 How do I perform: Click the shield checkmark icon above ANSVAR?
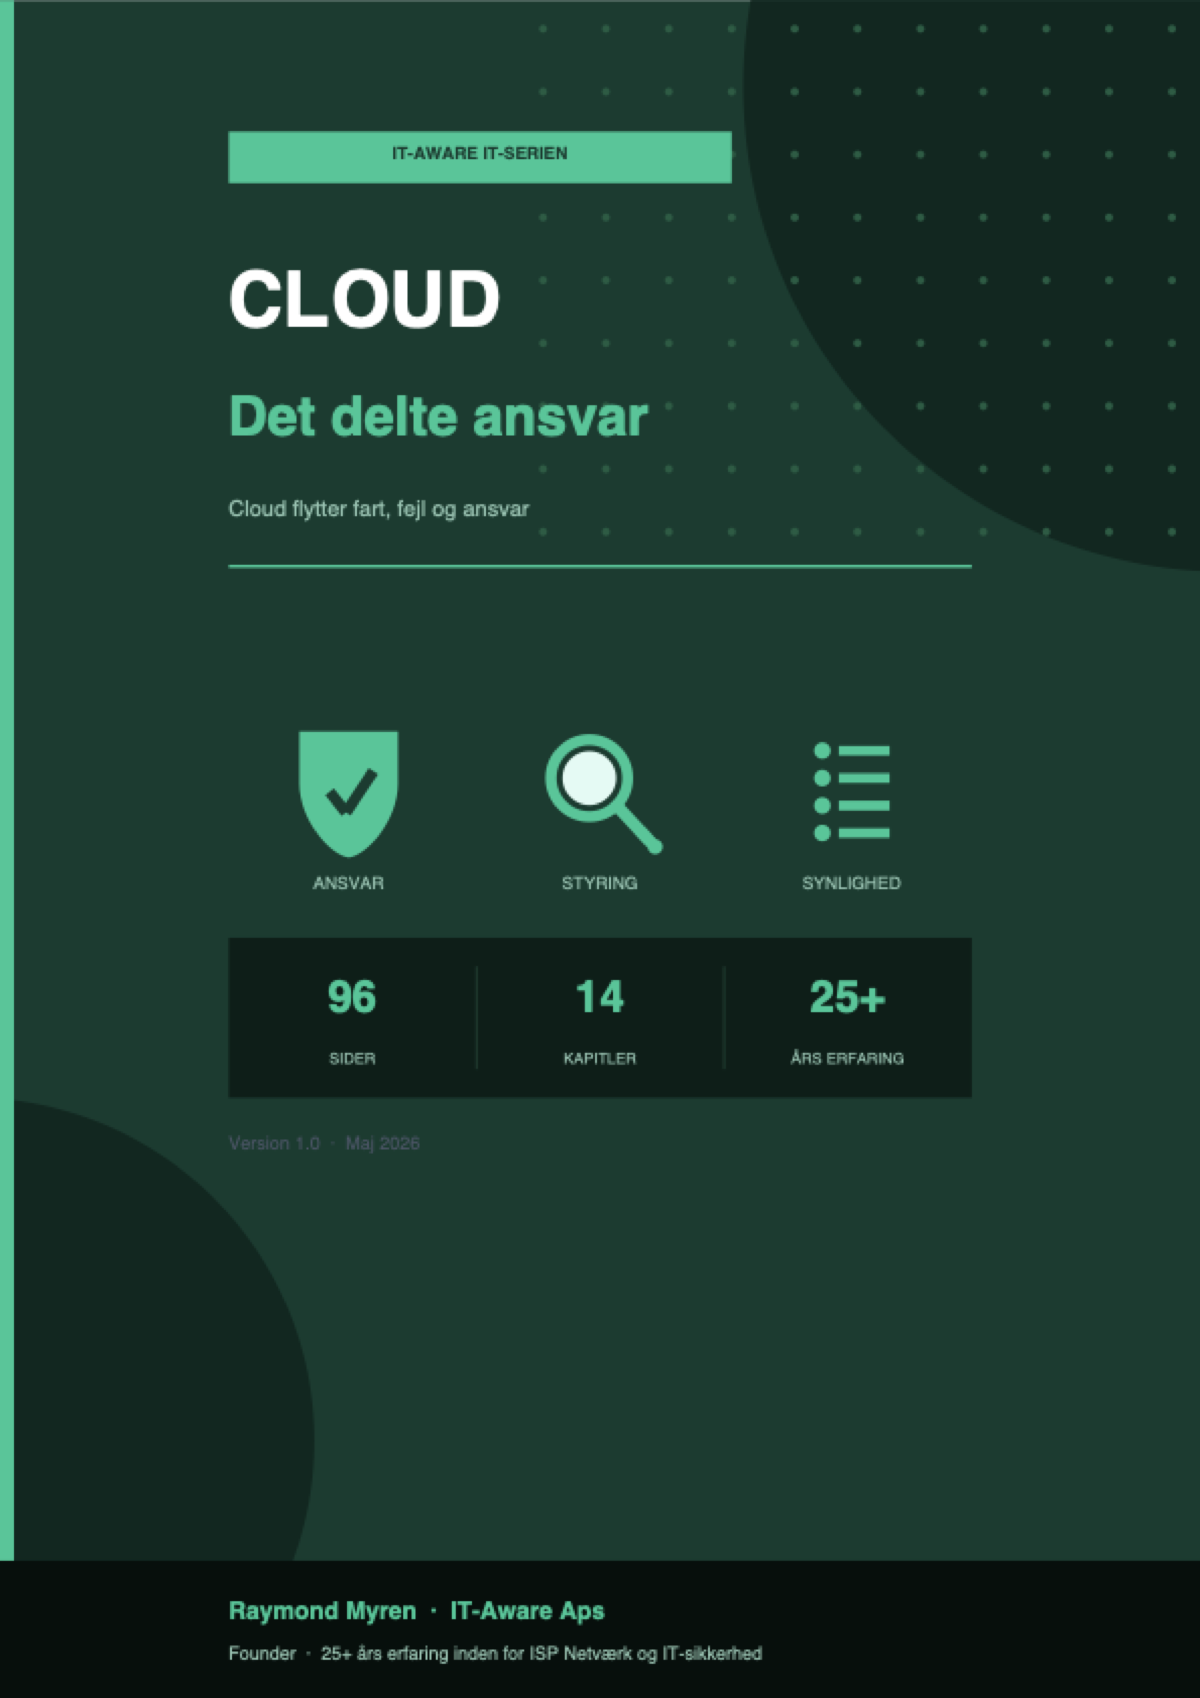click(348, 793)
